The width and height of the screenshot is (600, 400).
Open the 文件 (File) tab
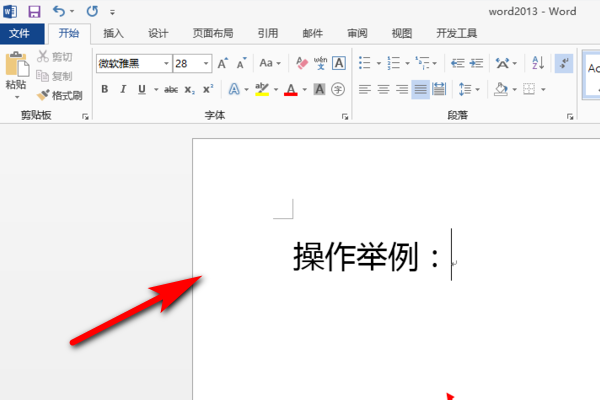tap(20, 33)
